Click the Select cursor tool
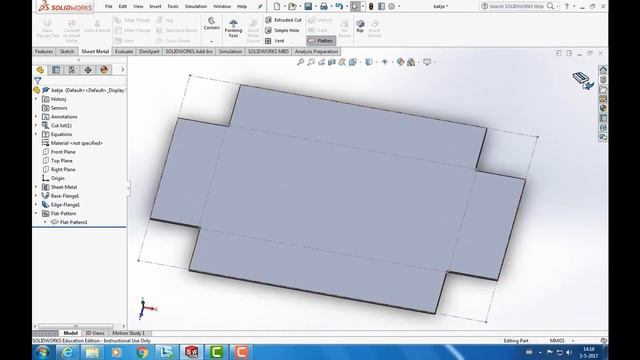Image resolution: width=640 pixels, height=360 pixels. (x=355, y=7)
